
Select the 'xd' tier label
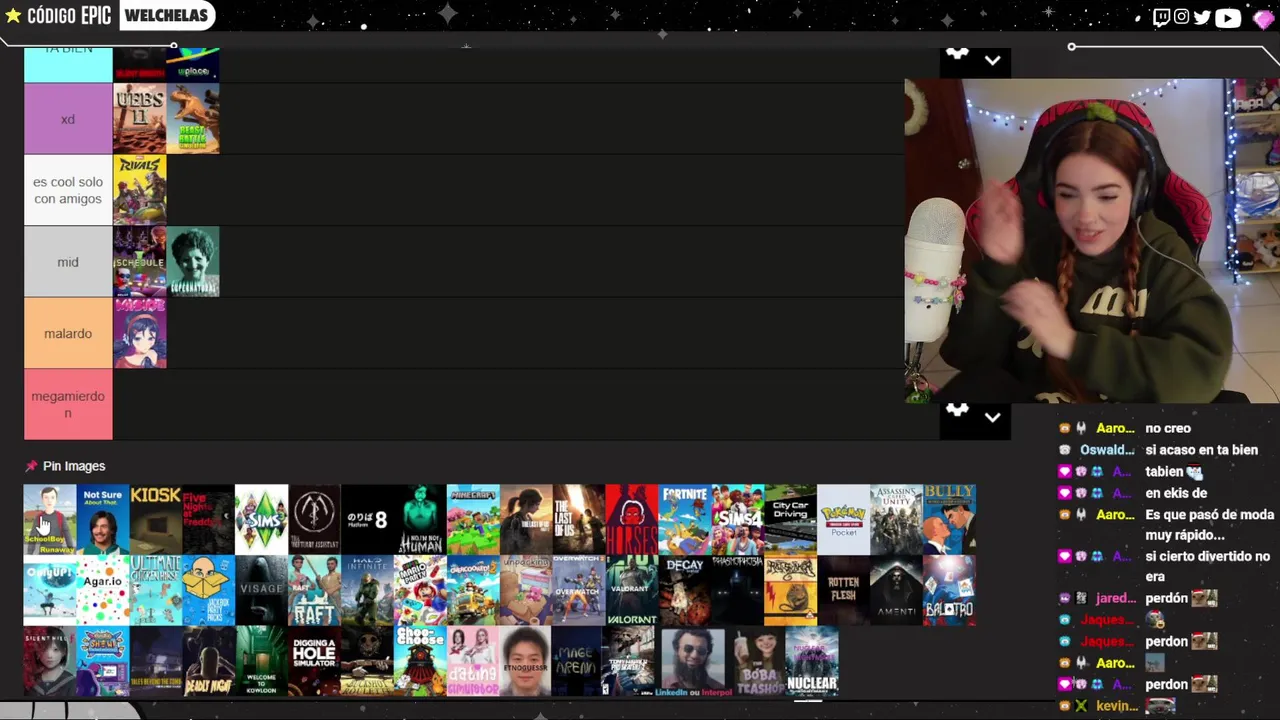[x=68, y=119]
